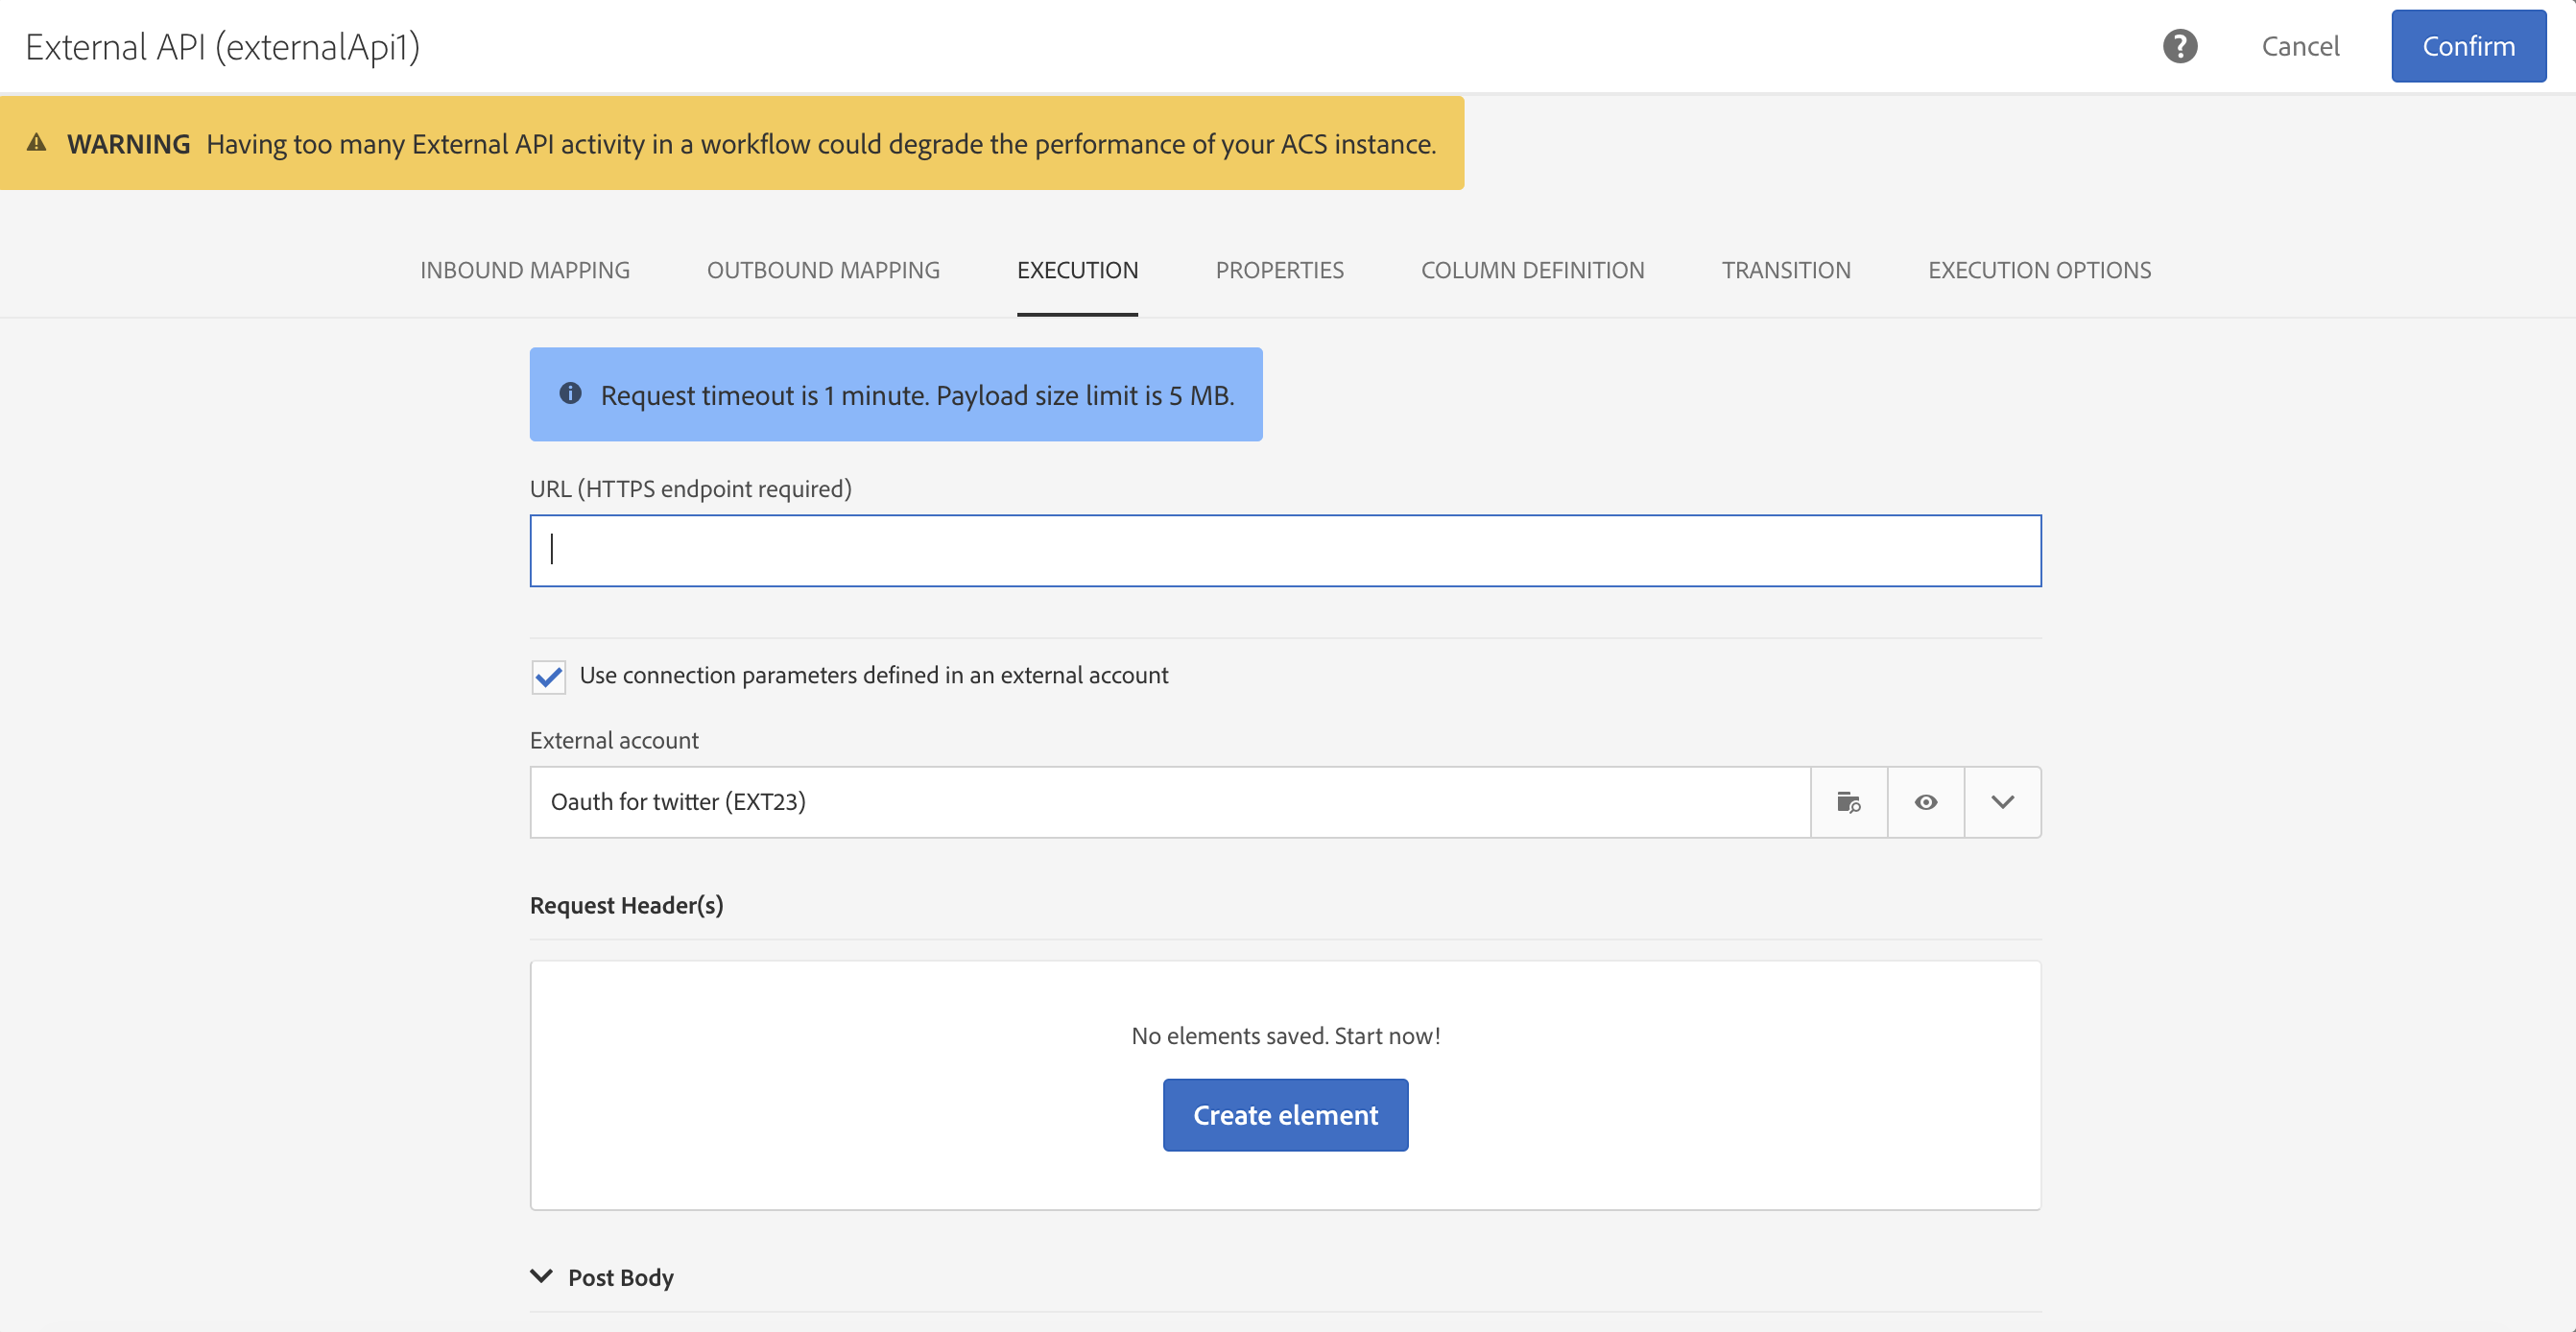2576x1332 pixels.
Task: Uncheck Use connection parameters checkbox
Action: [x=548, y=677]
